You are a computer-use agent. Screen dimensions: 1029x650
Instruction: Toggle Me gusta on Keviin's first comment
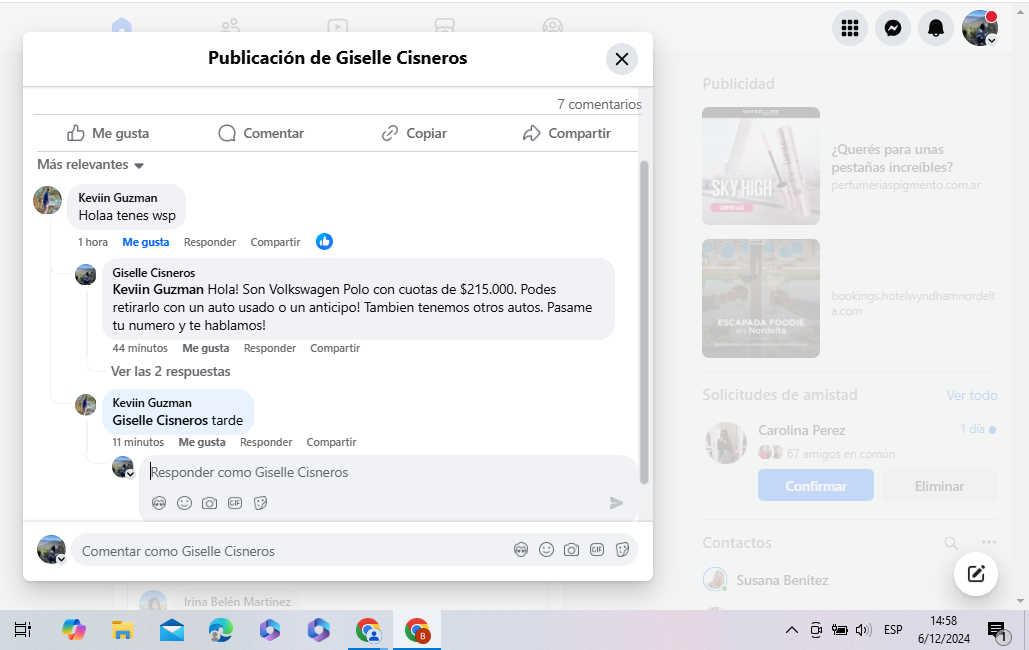[x=146, y=242]
